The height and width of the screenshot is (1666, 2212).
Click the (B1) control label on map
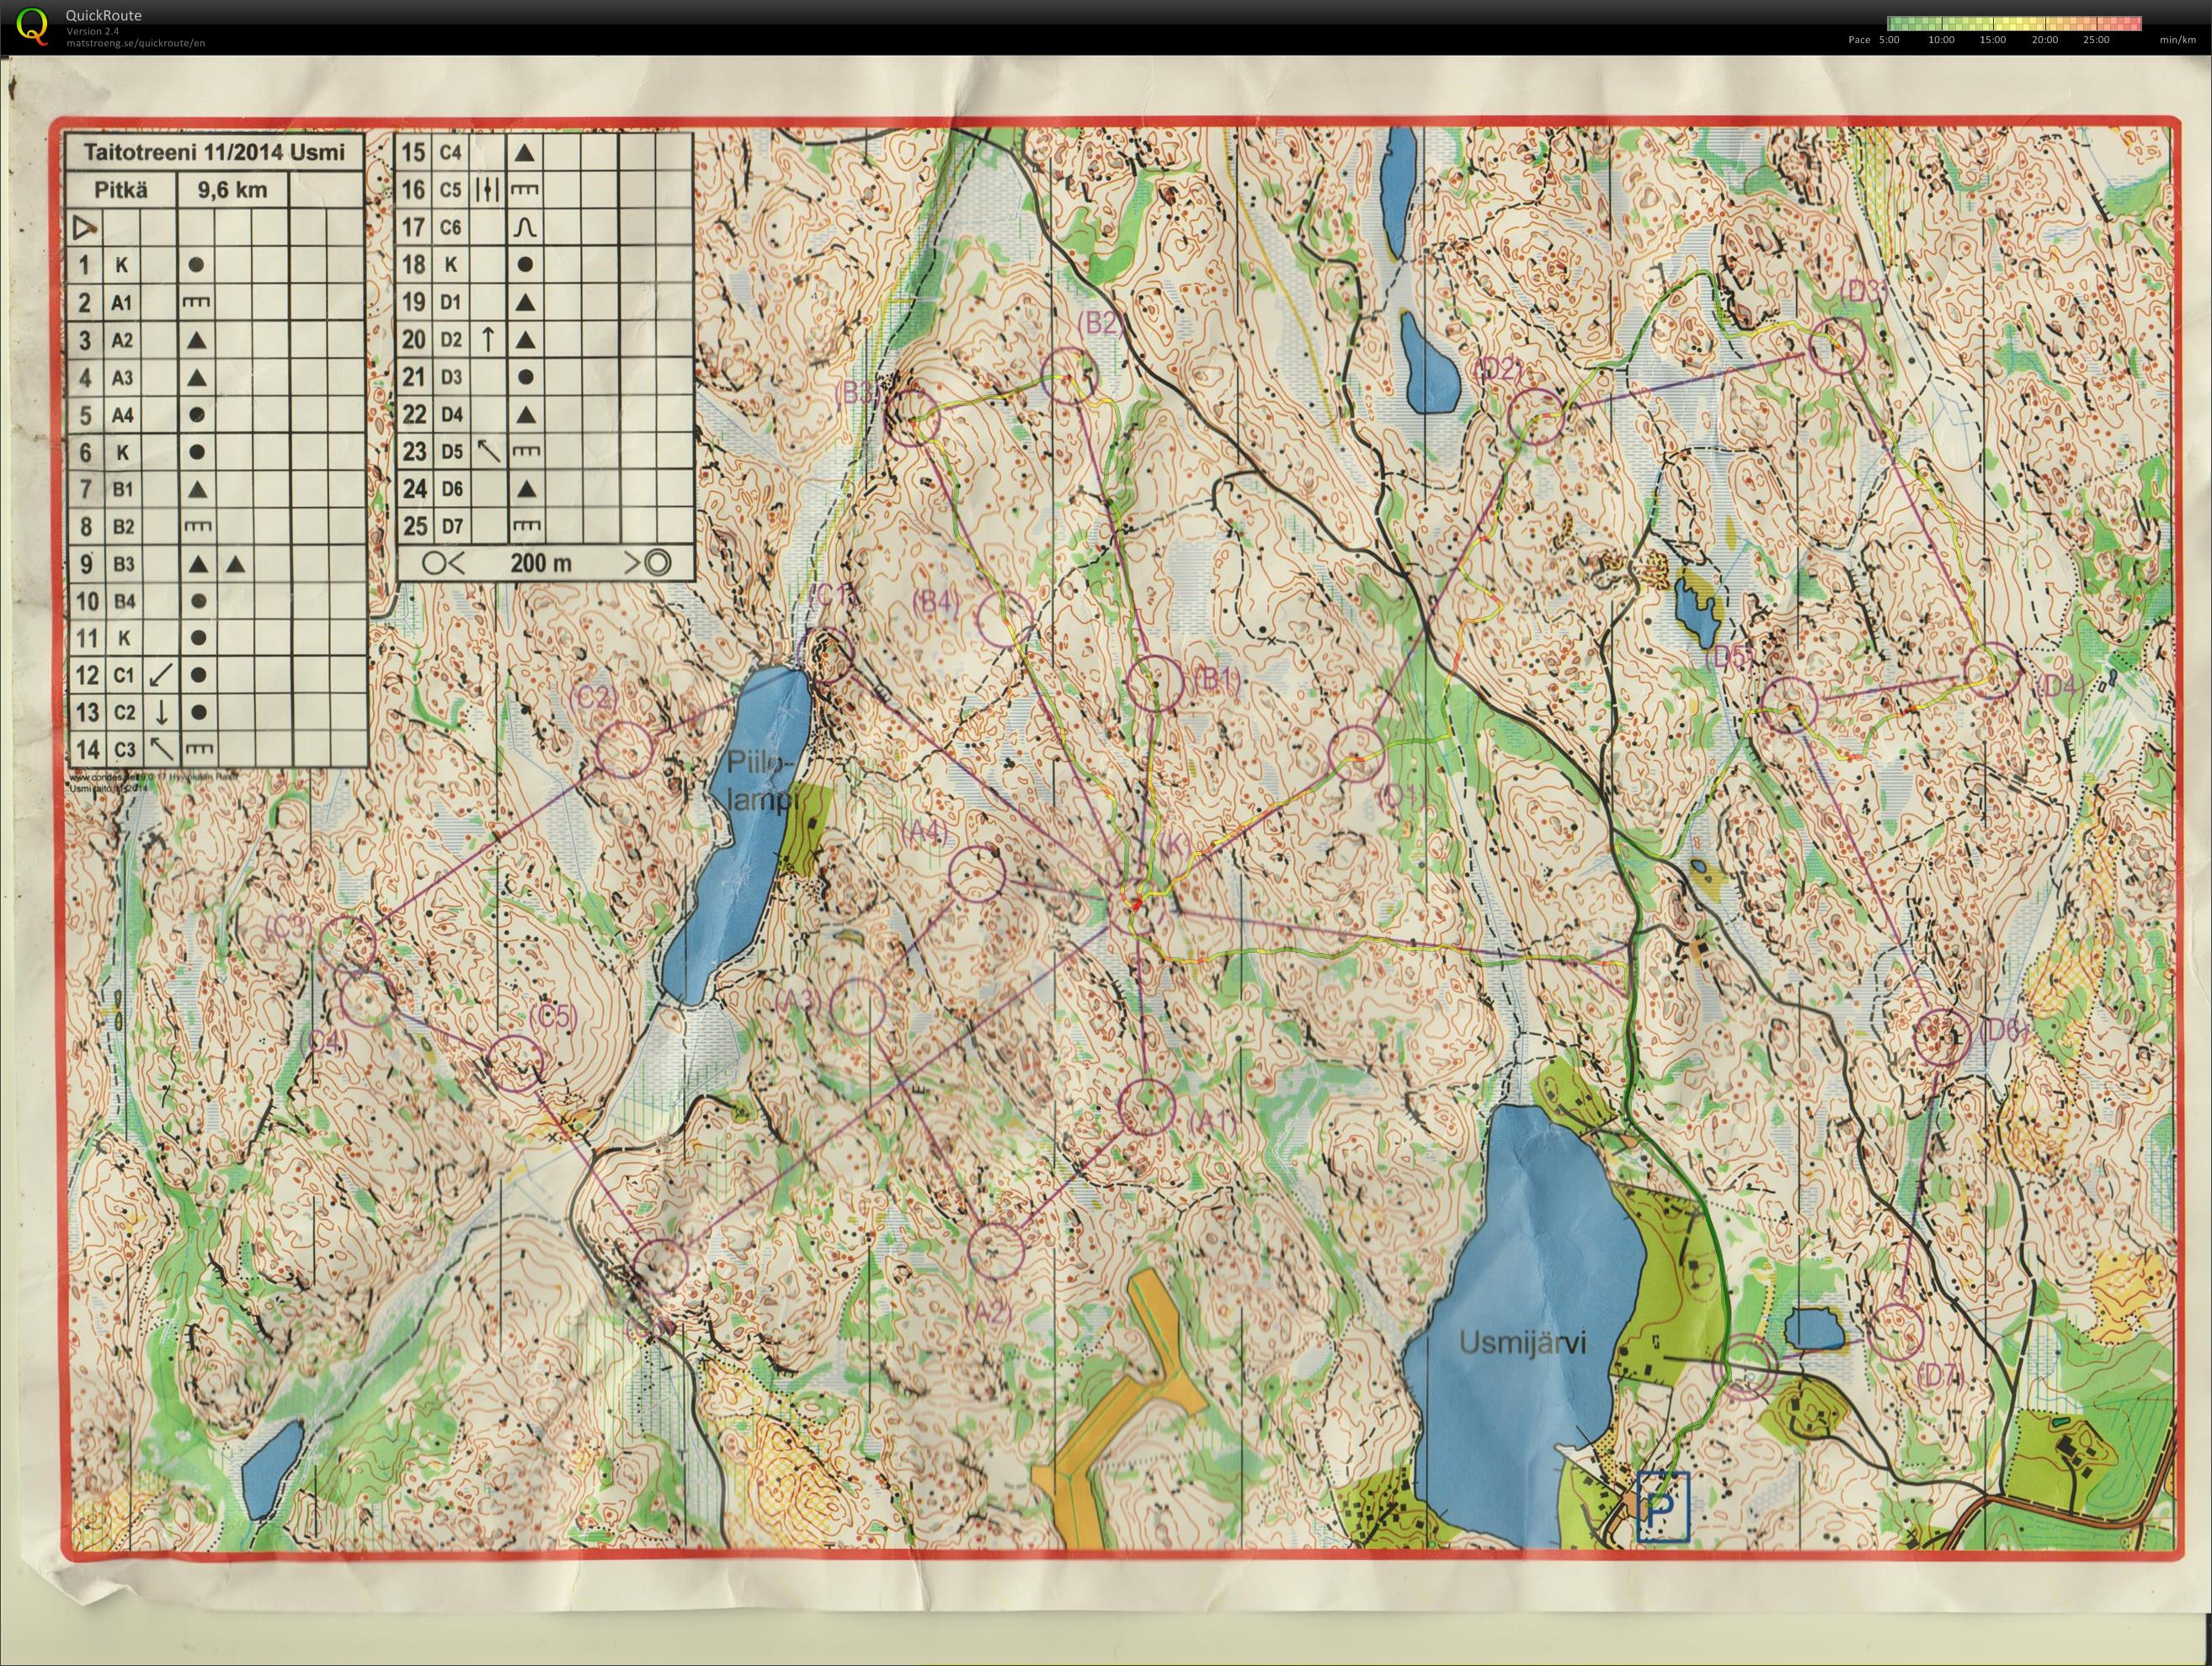click(1218, 681)
